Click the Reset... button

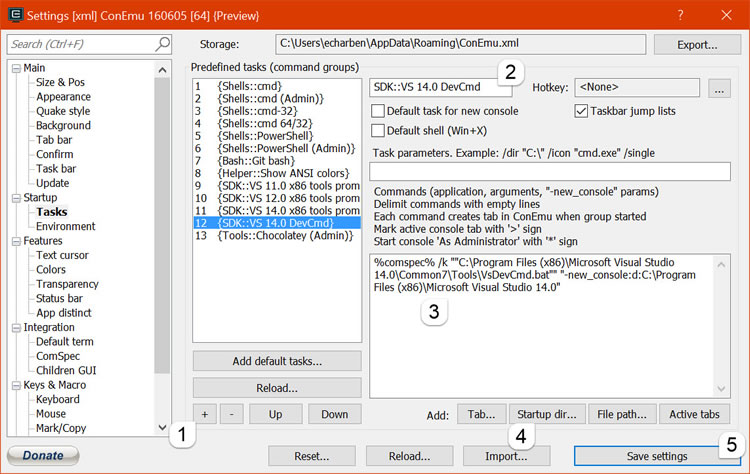pos(312,456)
